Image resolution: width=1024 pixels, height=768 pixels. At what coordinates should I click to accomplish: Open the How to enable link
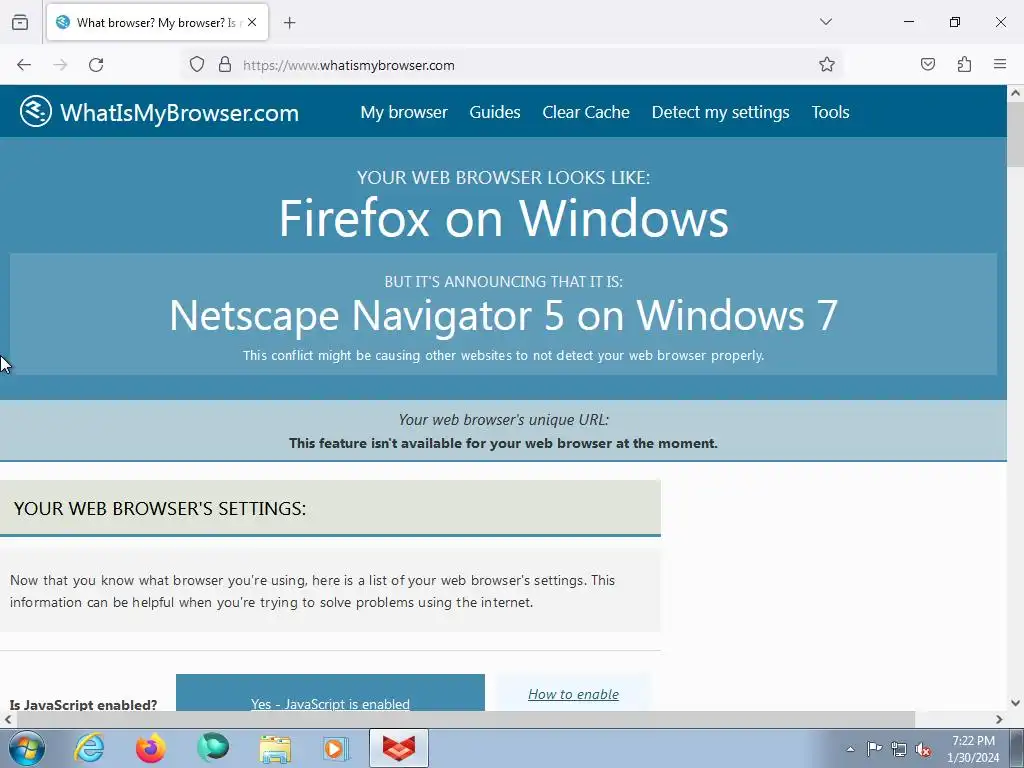click(573, 694)
